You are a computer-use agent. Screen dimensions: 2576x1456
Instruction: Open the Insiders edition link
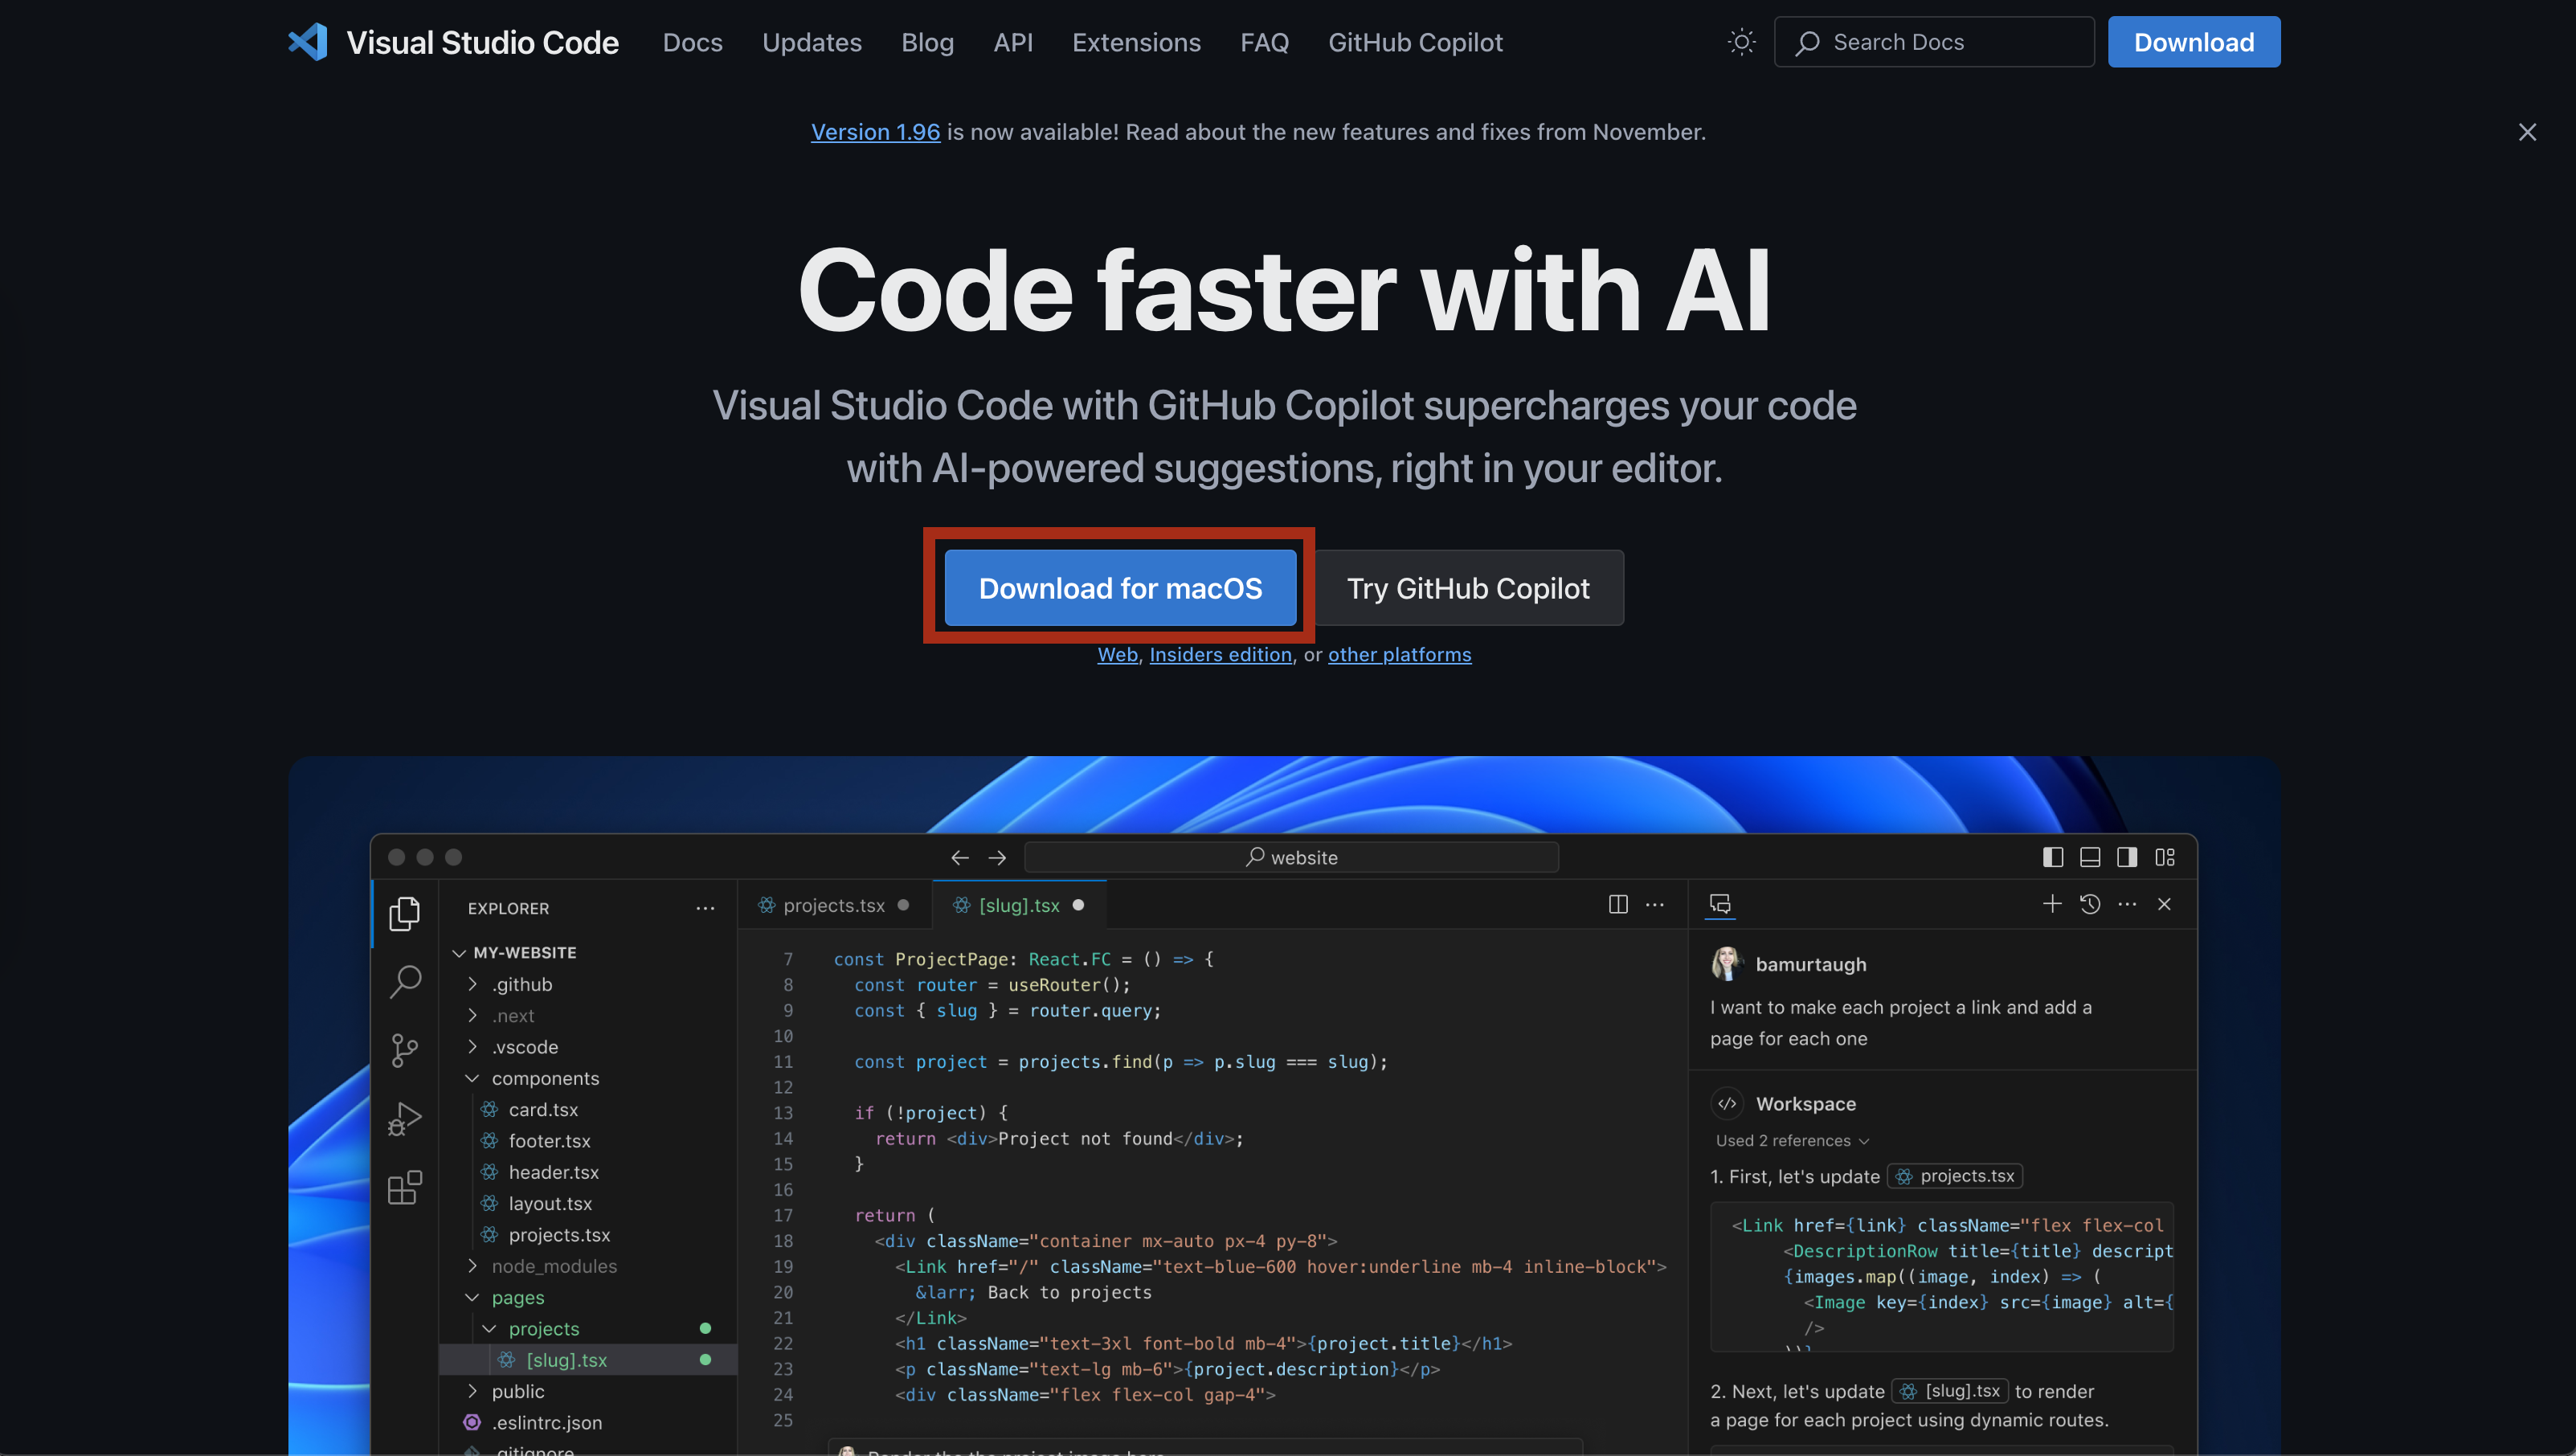[1220, 654]
